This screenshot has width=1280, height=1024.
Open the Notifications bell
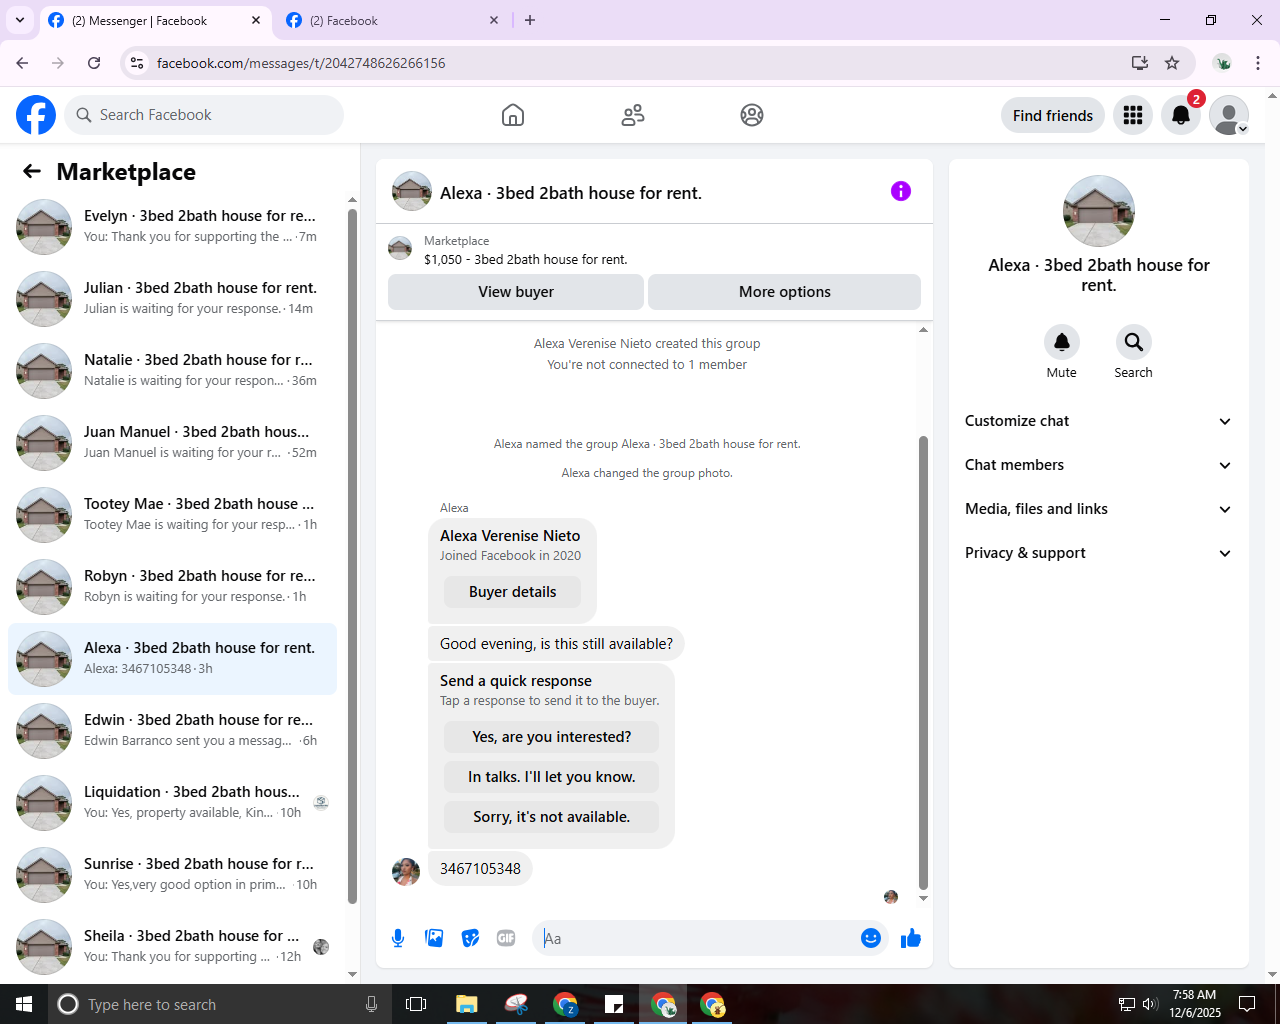1181,115
